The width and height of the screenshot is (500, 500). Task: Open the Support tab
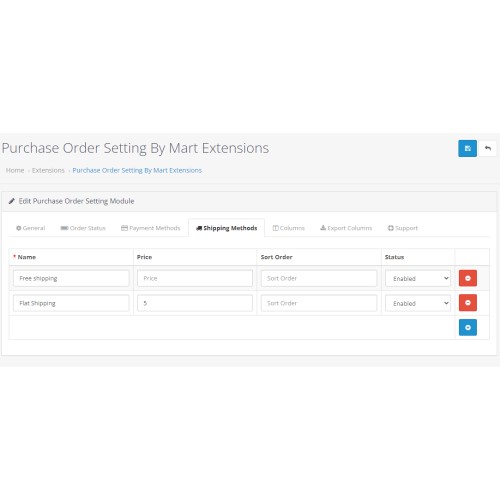pos(402,228)
